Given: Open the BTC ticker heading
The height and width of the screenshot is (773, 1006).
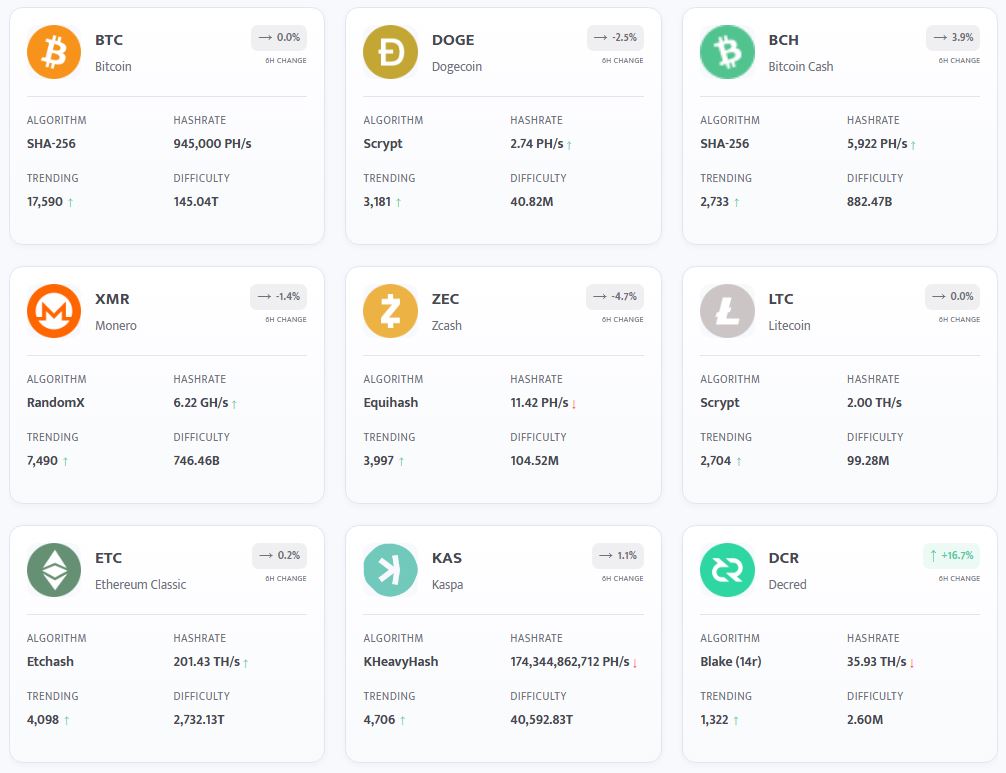Looking at the screenshot, I should point(109,40).
